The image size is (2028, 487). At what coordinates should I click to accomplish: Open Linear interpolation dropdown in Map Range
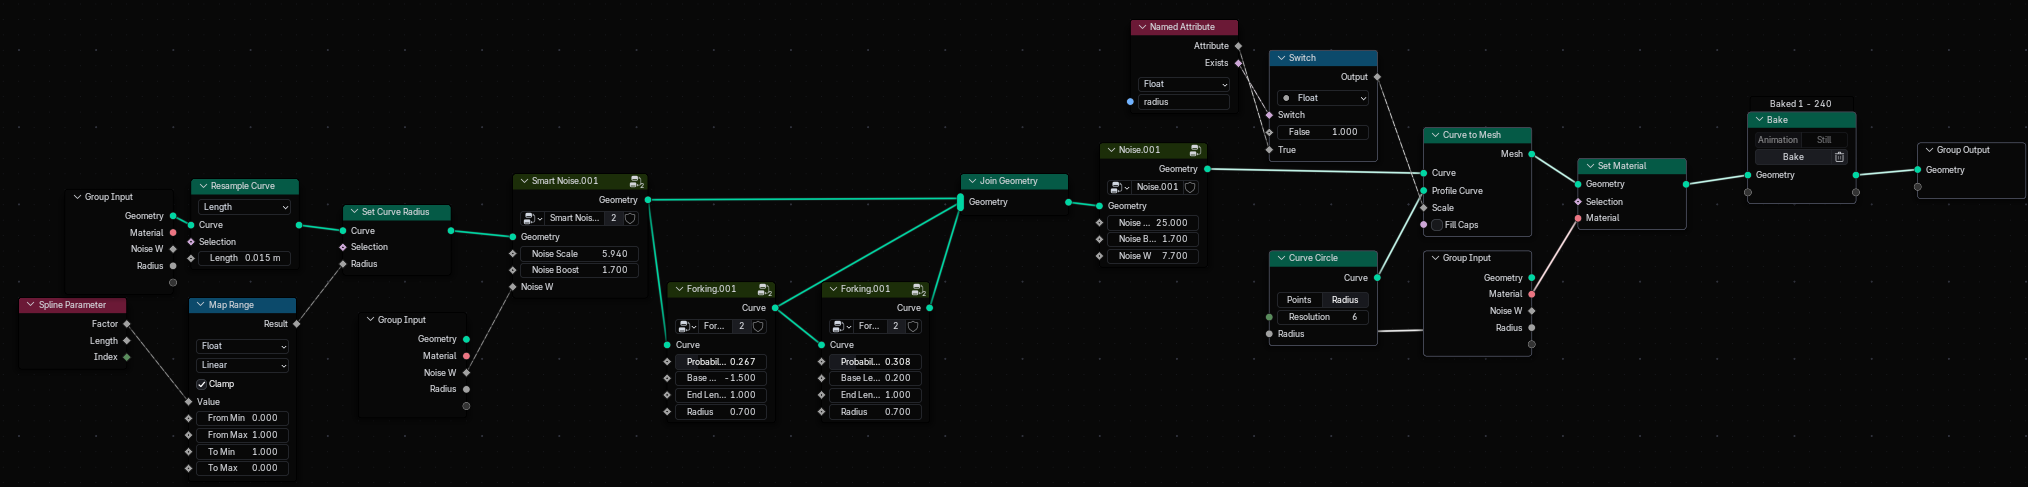243,365
